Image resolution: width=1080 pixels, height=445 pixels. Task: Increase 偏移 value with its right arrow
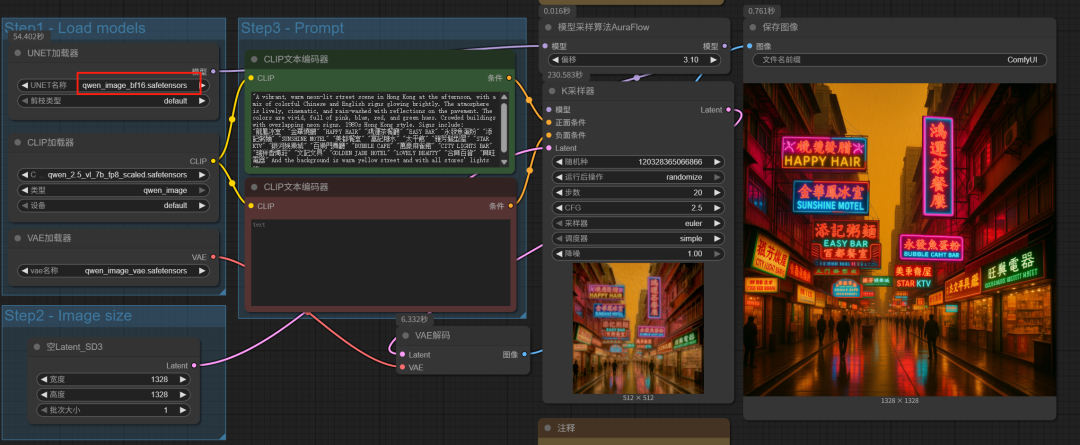tap(713, 60)
